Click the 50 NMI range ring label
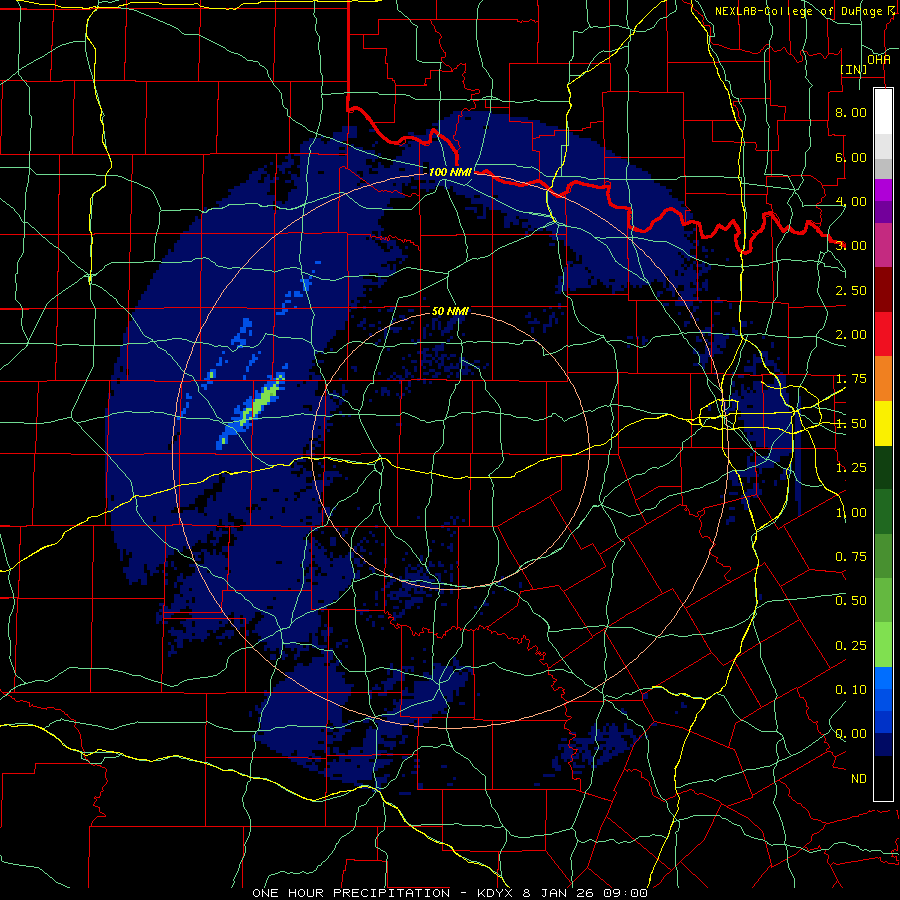This screenshot has height=900, width=900. click(x=450, y=311)
